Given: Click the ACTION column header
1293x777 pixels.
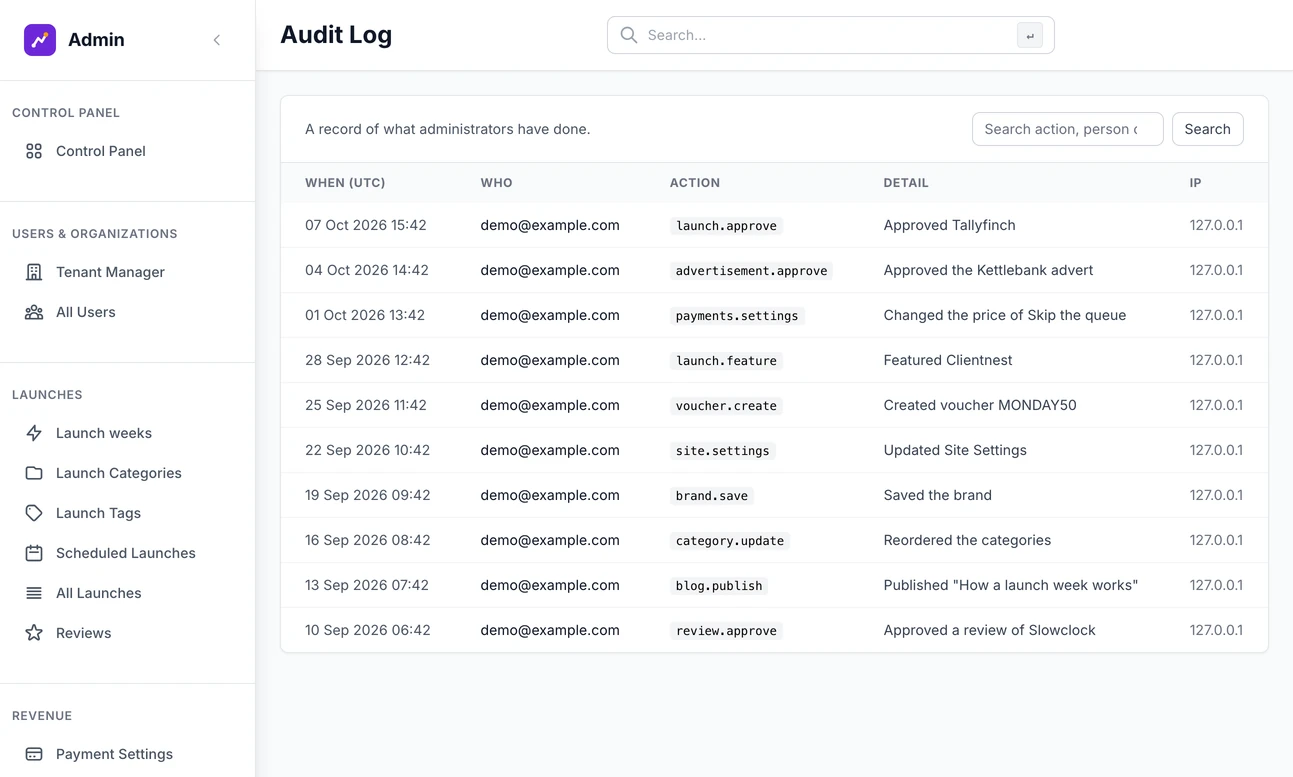Looking at the screenshot, I should pos(695,183).
